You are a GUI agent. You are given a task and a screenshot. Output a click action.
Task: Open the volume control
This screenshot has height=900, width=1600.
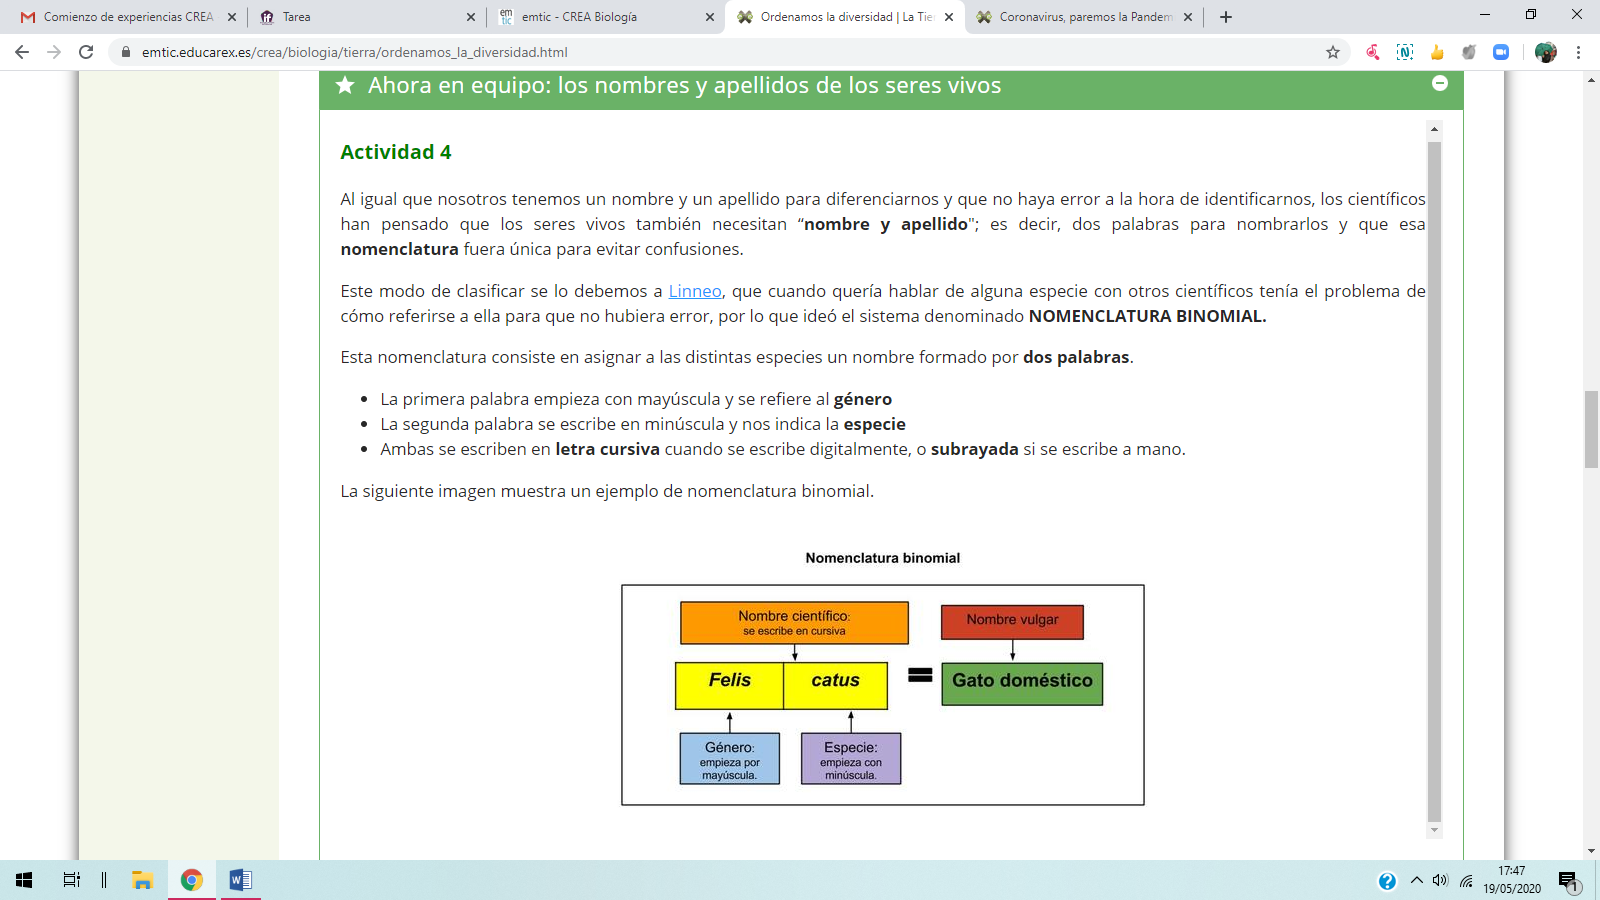1440,880
